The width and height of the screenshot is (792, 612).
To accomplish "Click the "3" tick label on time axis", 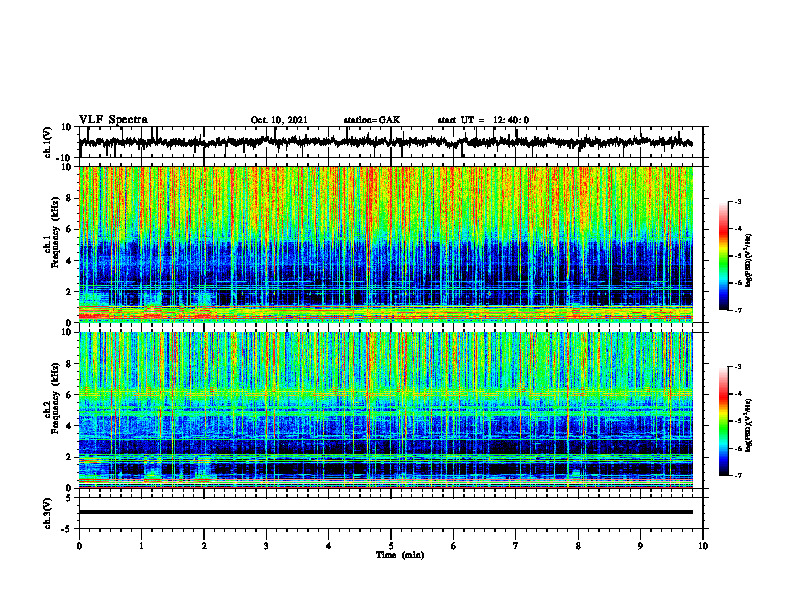I will tap(266, 546).
